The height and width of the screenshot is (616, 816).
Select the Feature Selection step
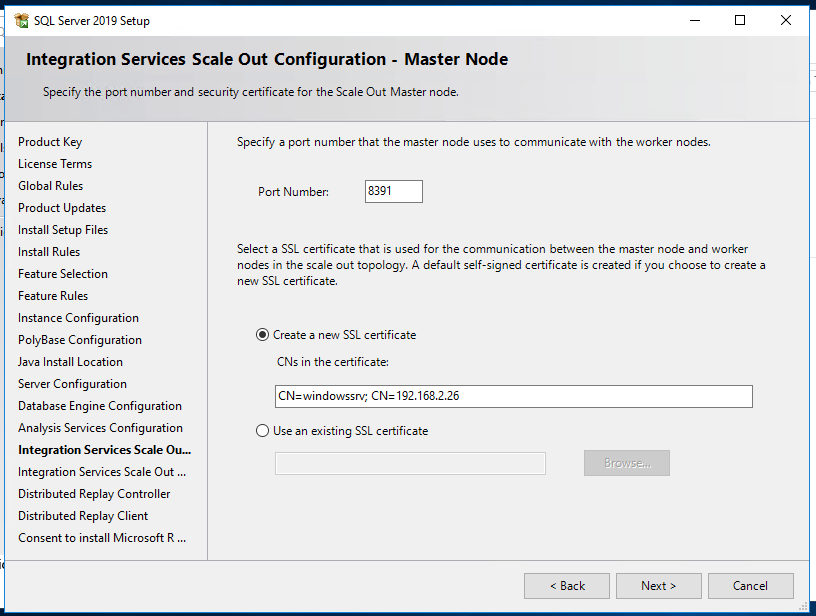[x=63, y=274]
